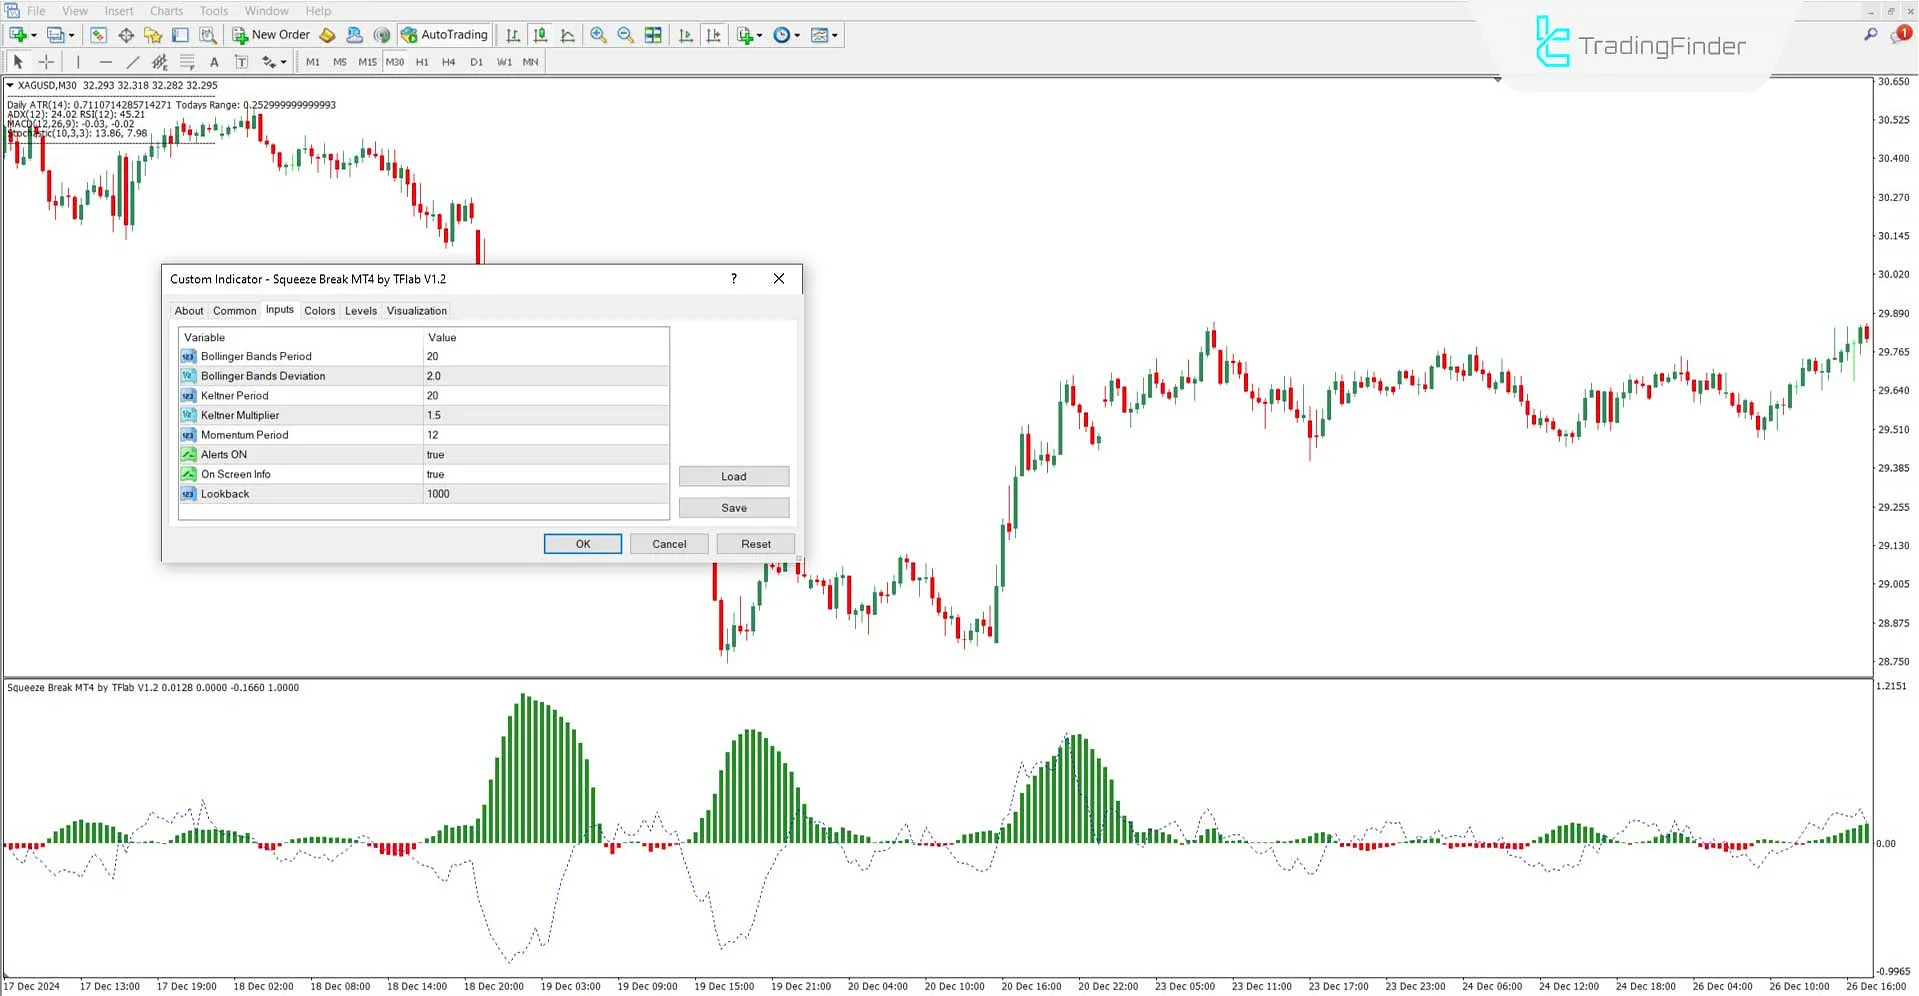This screenshot has height=996, width=1919.
Task: Activate the Draw Vertical Line tool
Action: pos(78,62)
